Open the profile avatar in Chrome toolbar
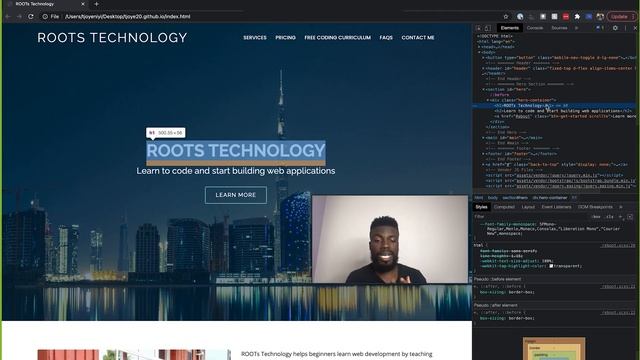This screenshot has width=640, height=360. click(x=600, y=17)
